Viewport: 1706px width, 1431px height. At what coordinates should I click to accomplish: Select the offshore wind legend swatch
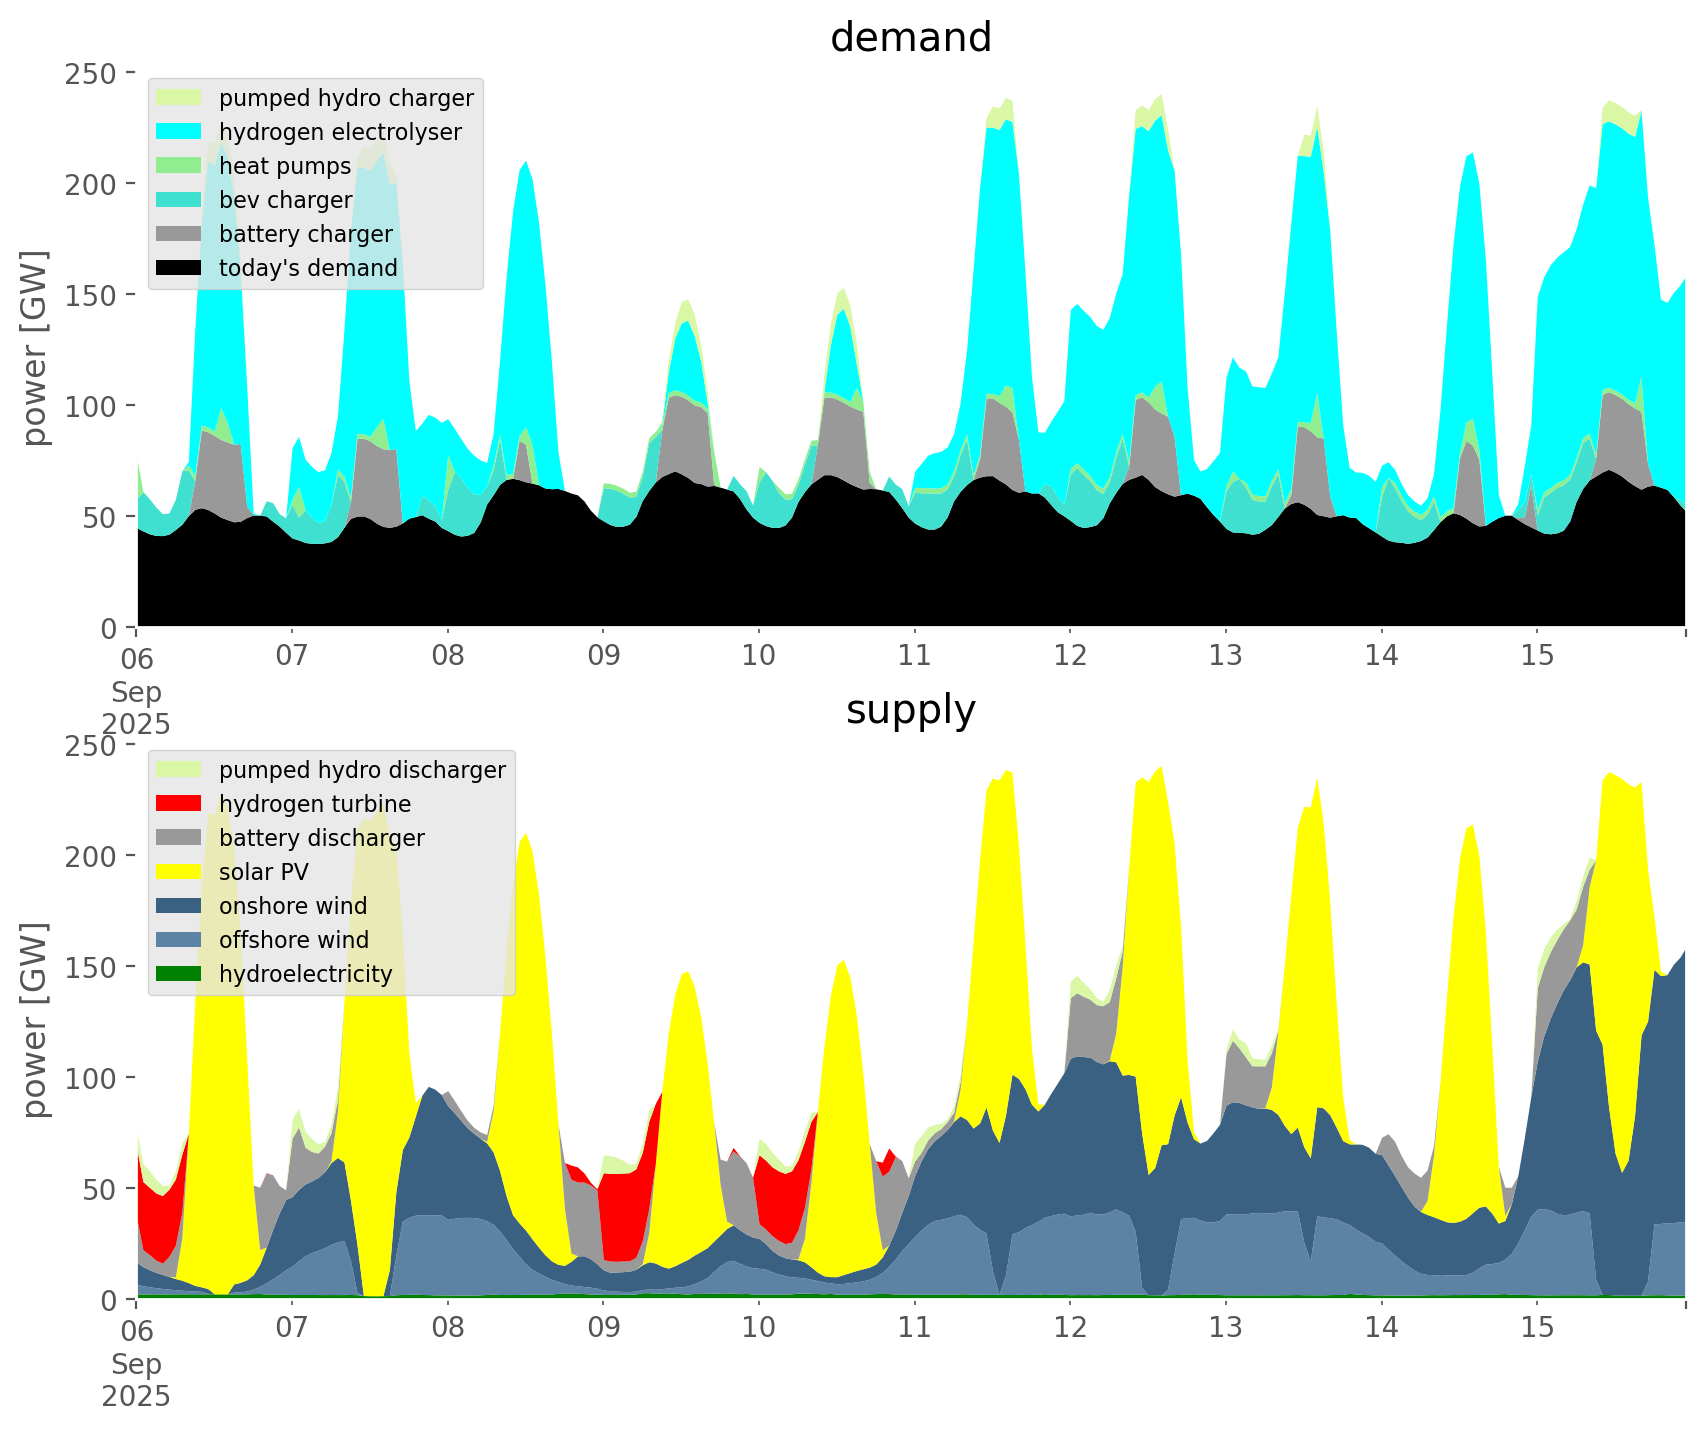point(180,940)
